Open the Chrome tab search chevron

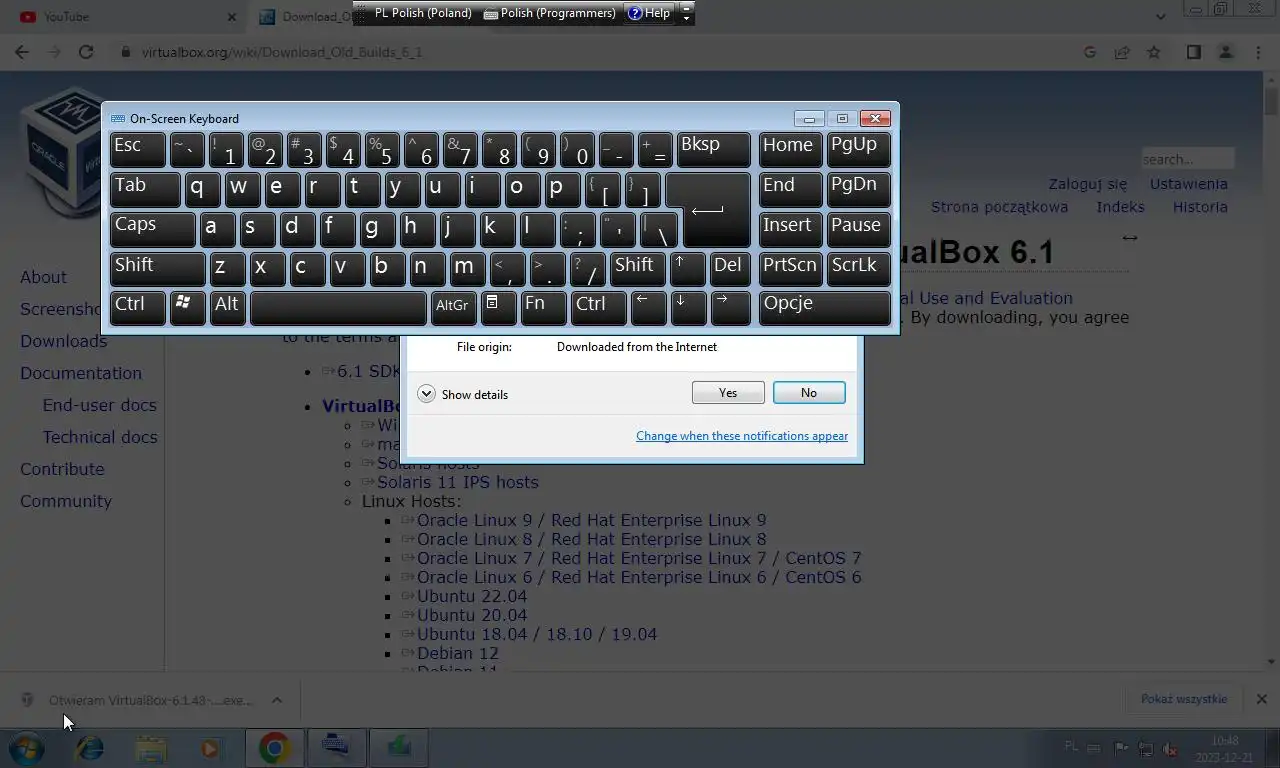click(x=1160, y=17)
